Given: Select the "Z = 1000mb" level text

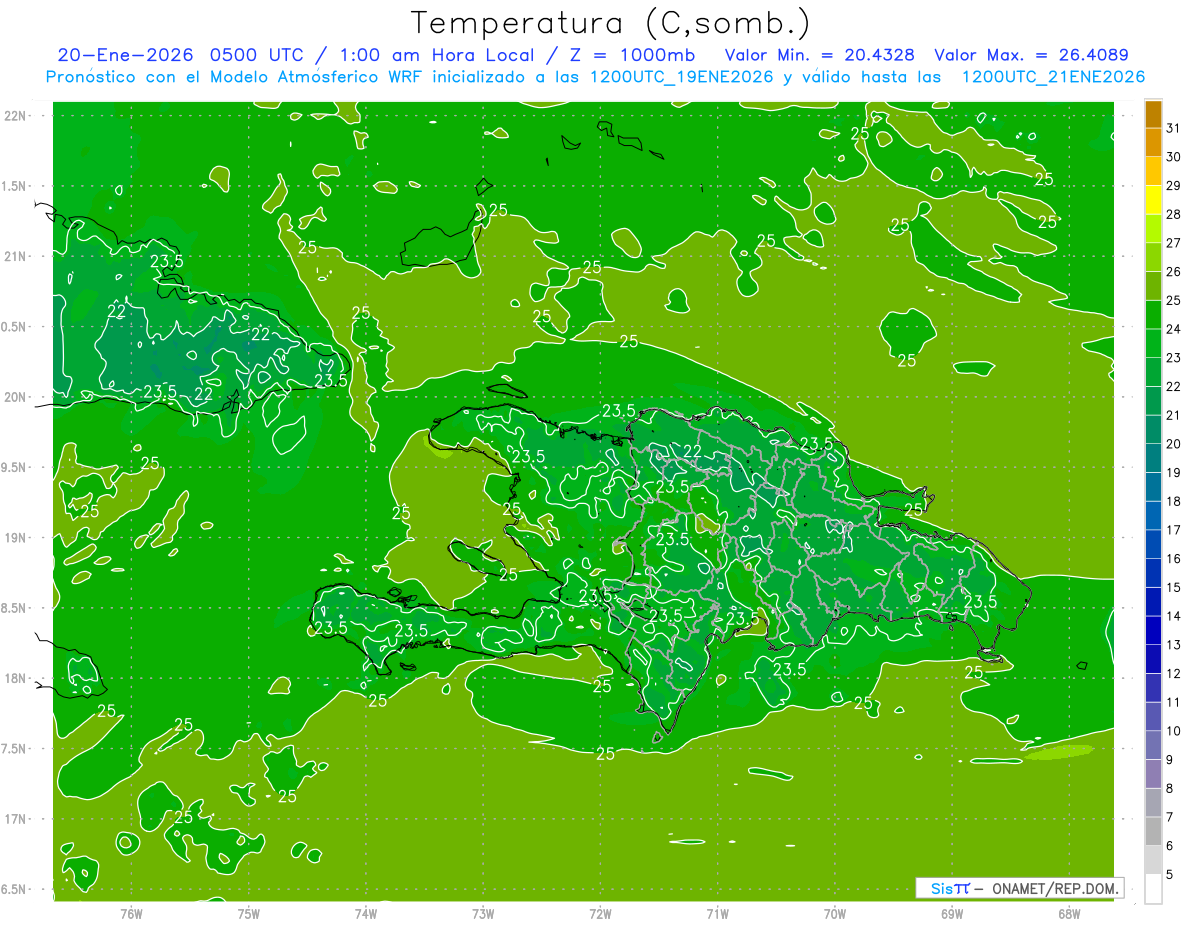Looking at the screenshot, I should [x=634, y=55].
